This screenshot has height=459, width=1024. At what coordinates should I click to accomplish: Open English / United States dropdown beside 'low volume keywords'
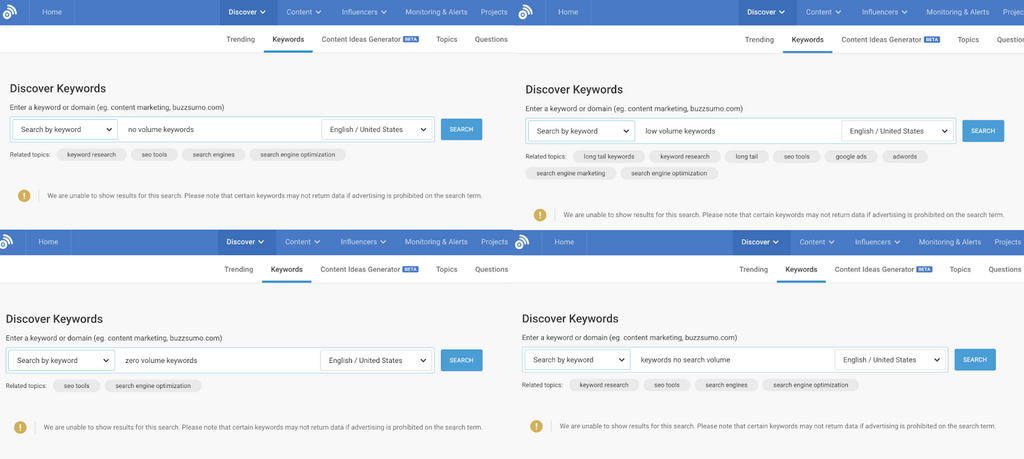tap(897, 131)
